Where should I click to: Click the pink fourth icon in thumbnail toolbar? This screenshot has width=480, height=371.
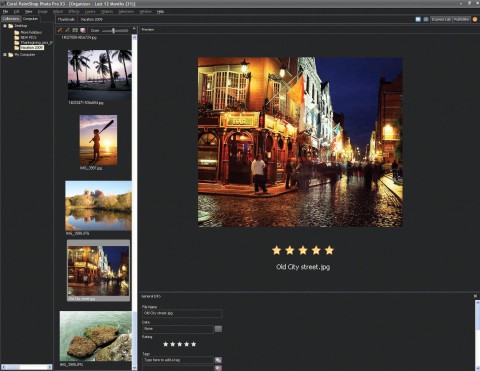(83, 30)
